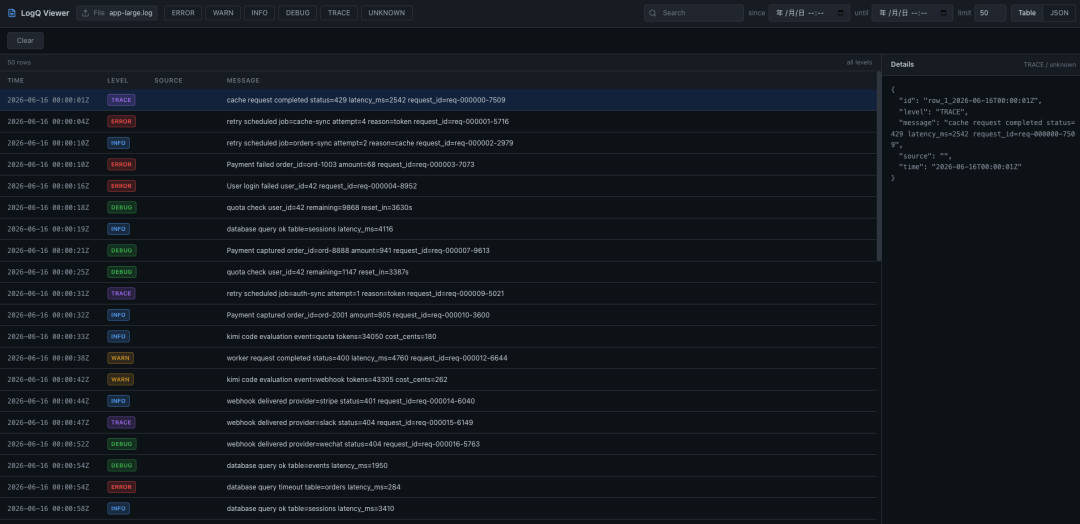The image size is (1080, 524).
Task: Switch to Table view
Action: tap(1027, 13)
